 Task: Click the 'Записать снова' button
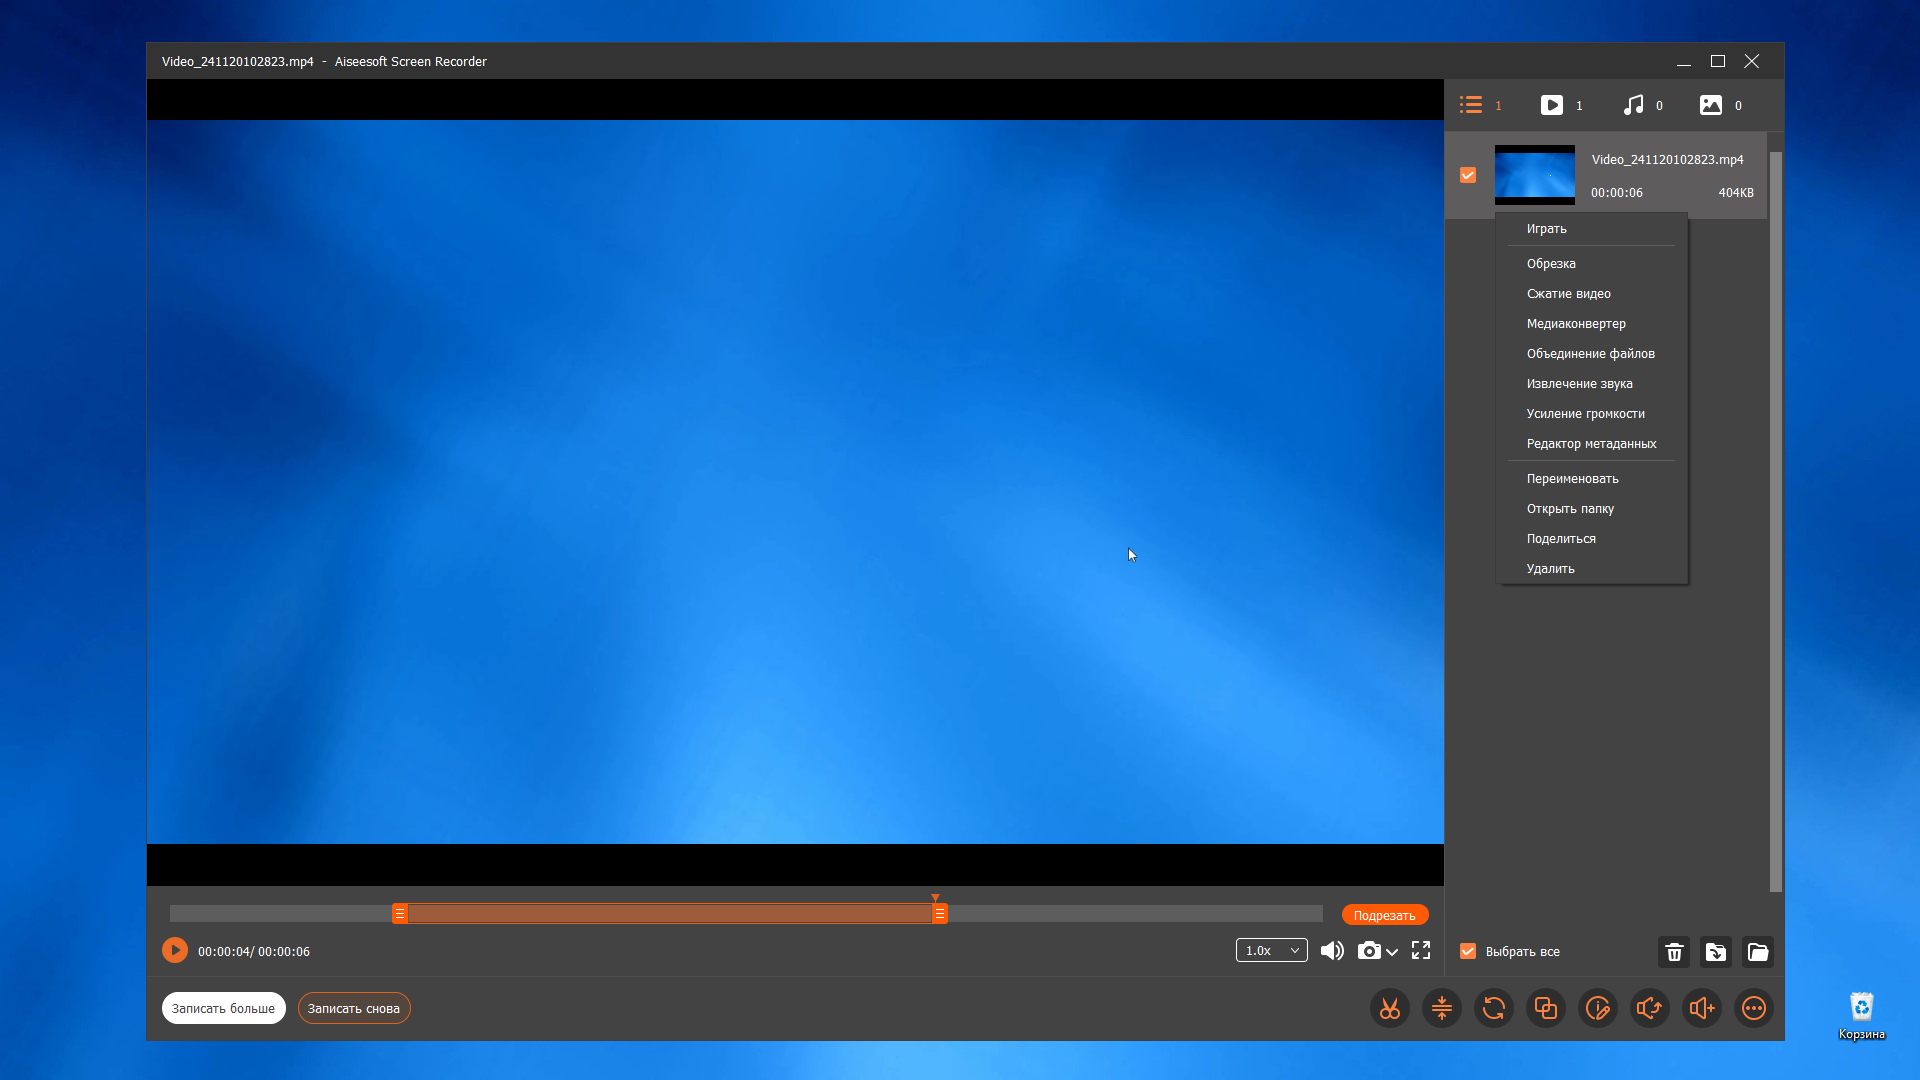pos(353,1008)
